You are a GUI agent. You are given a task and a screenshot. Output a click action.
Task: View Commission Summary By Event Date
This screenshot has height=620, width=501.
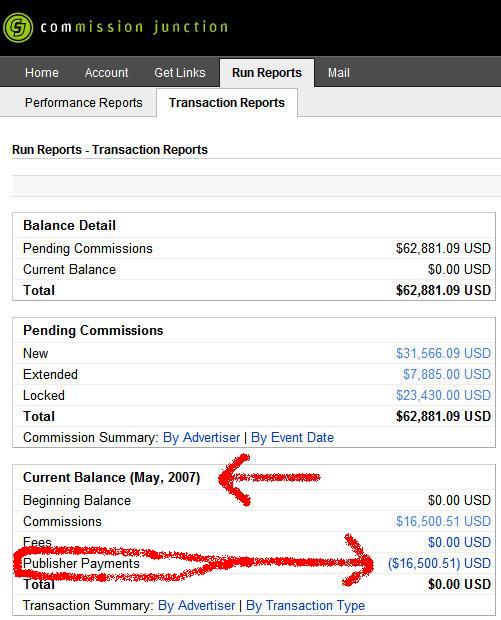click(x=292, y=437)
